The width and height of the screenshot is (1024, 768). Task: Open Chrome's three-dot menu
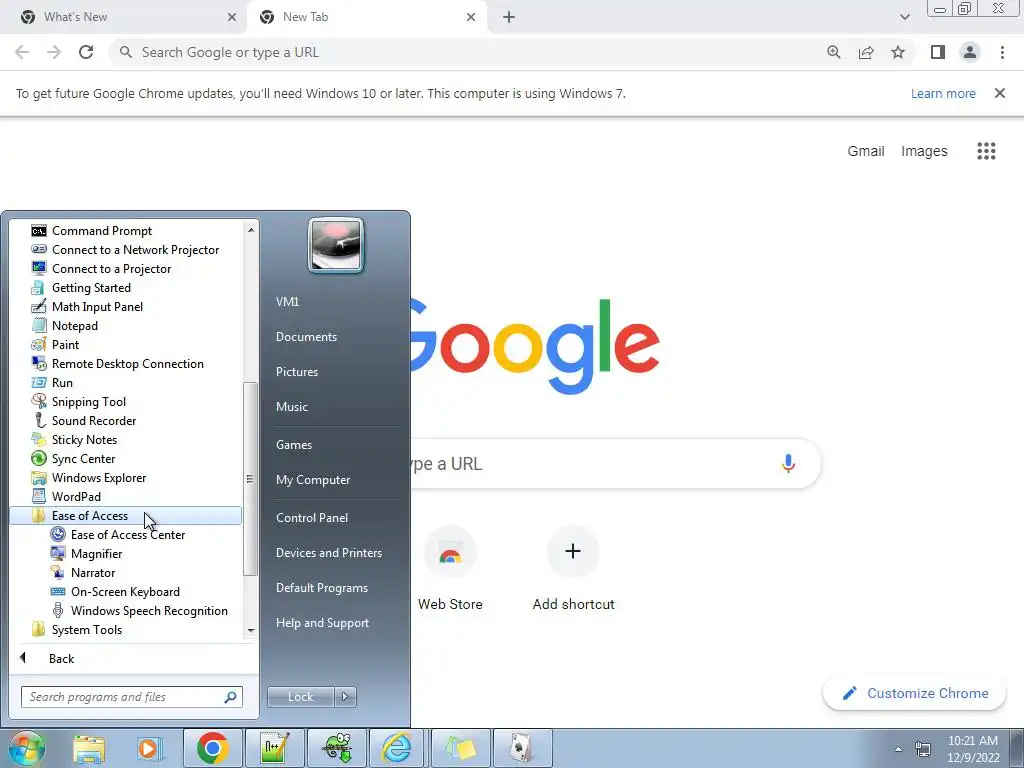click(x=1002, y=52)
